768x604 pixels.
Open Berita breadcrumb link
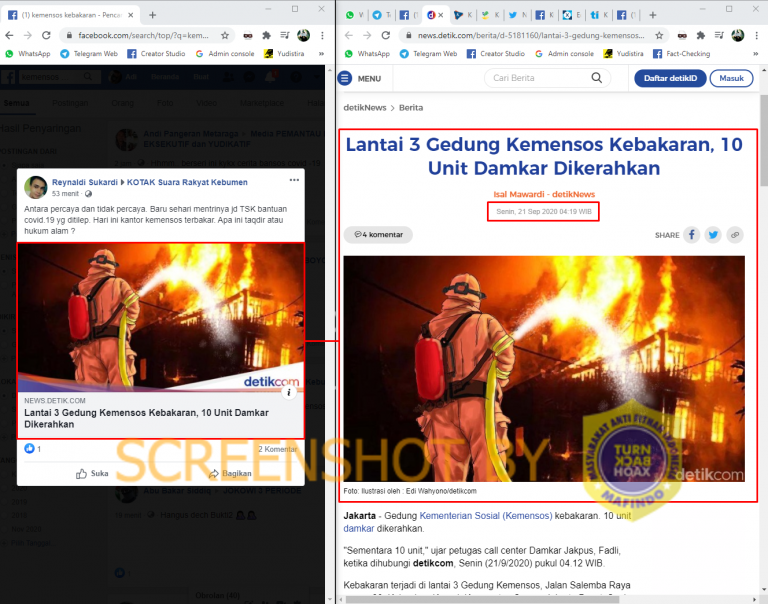pyautogui.click(x=411, y=108)
